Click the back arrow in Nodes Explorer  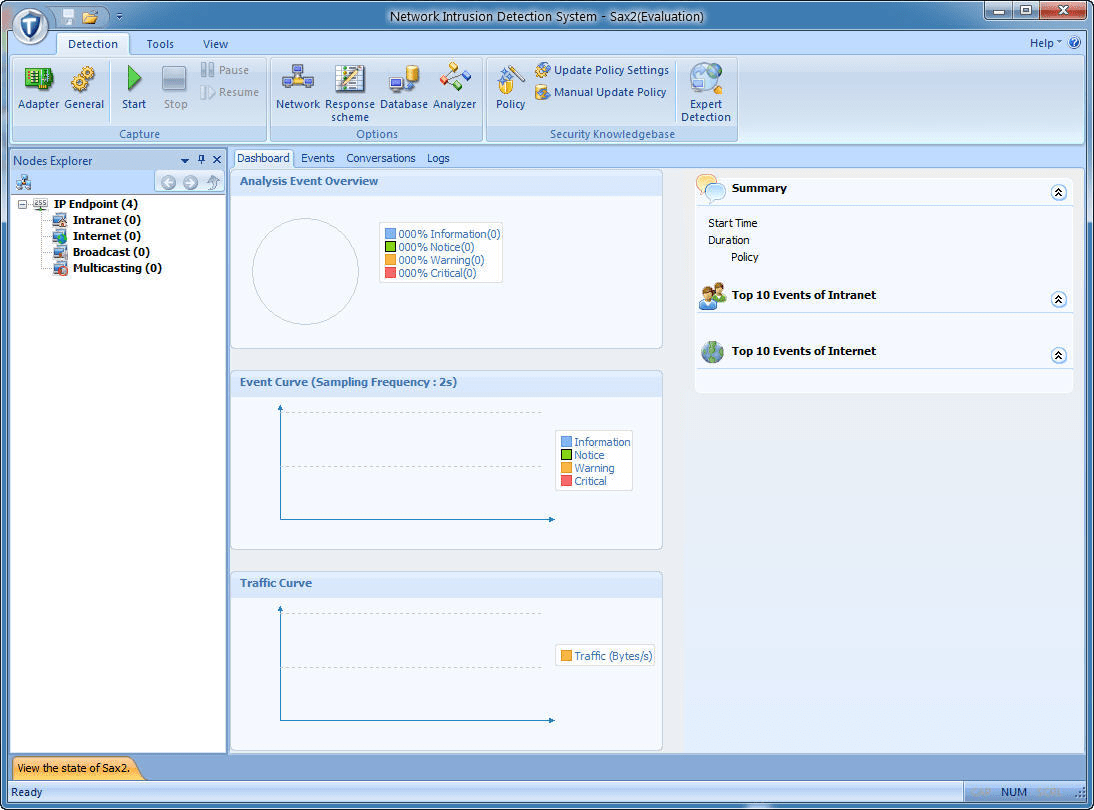coord(168,183)
